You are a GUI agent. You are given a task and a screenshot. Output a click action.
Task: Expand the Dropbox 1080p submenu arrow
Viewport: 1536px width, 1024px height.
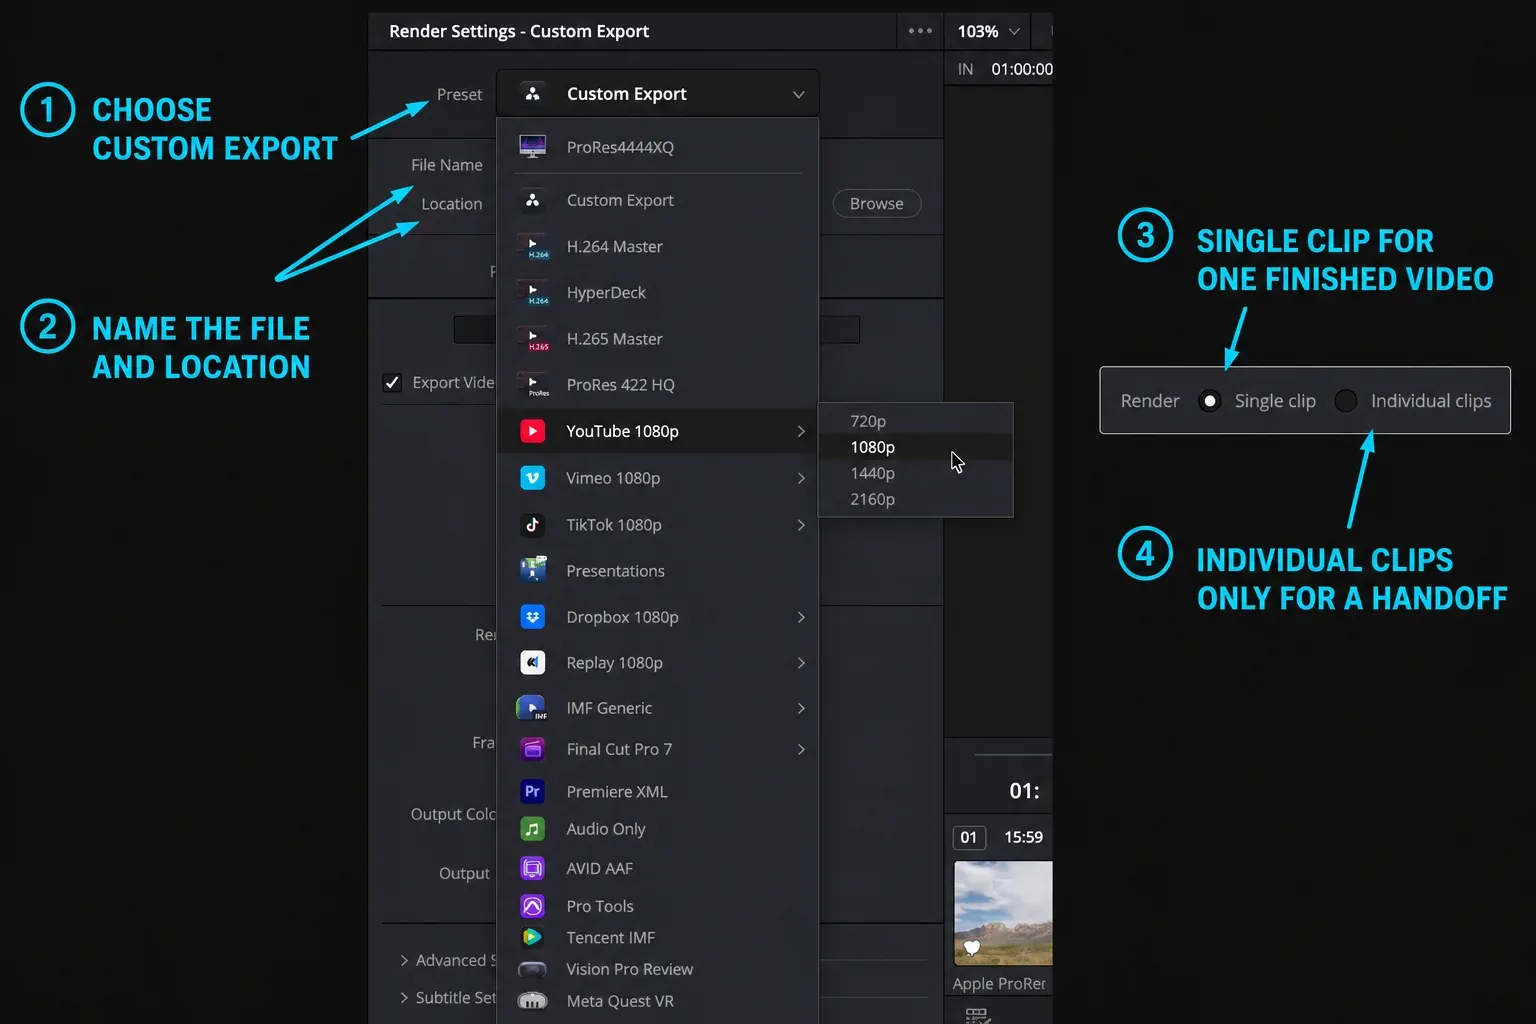point(801,617)
